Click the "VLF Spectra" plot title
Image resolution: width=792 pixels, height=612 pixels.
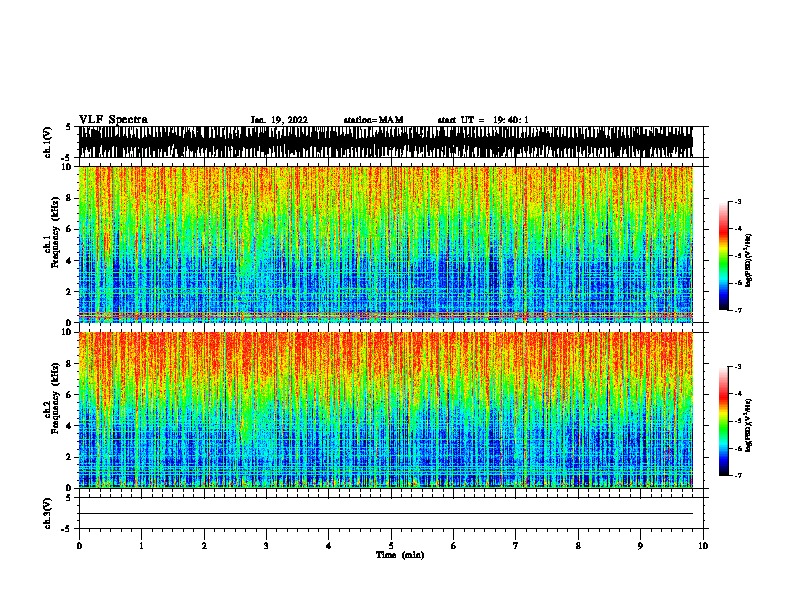(113, 120)
